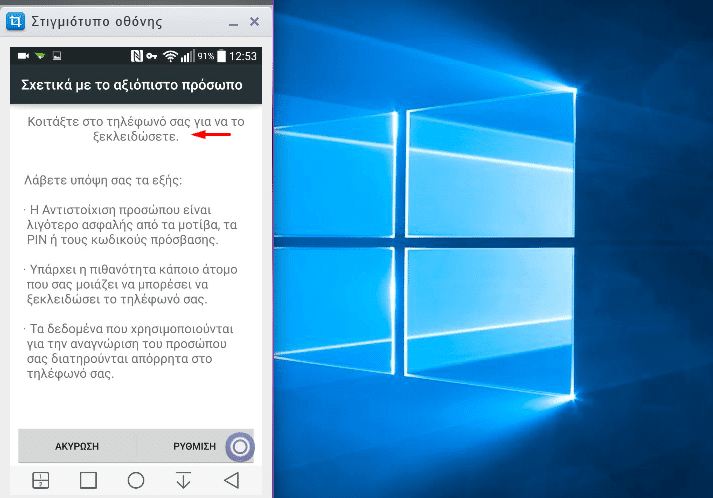The width and height of the screenshot is (713, 498).
Task: Tap the video camera status bar icon
Action: [x=23, y=56]
